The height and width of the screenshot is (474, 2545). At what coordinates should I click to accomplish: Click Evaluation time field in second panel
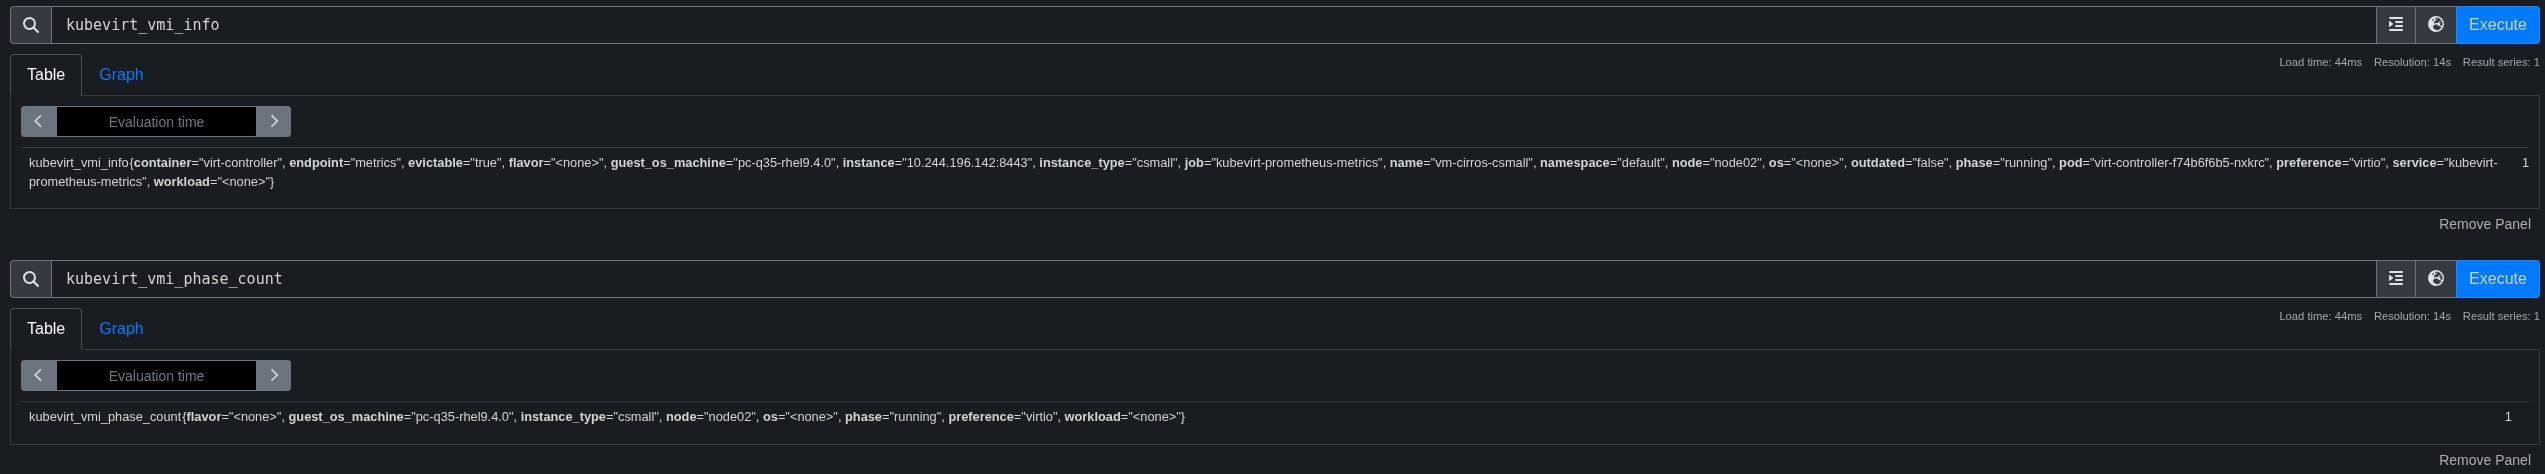coord(156,376)
